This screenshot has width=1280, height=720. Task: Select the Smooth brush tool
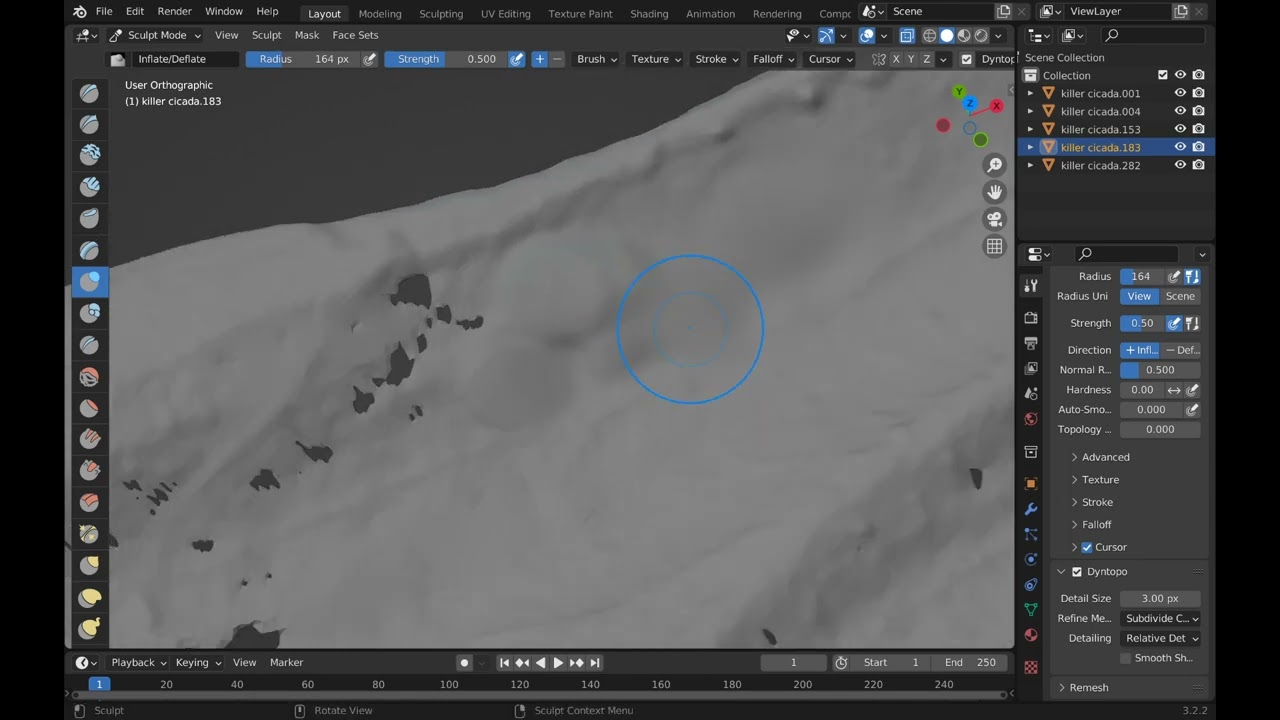tap(90, 377)
